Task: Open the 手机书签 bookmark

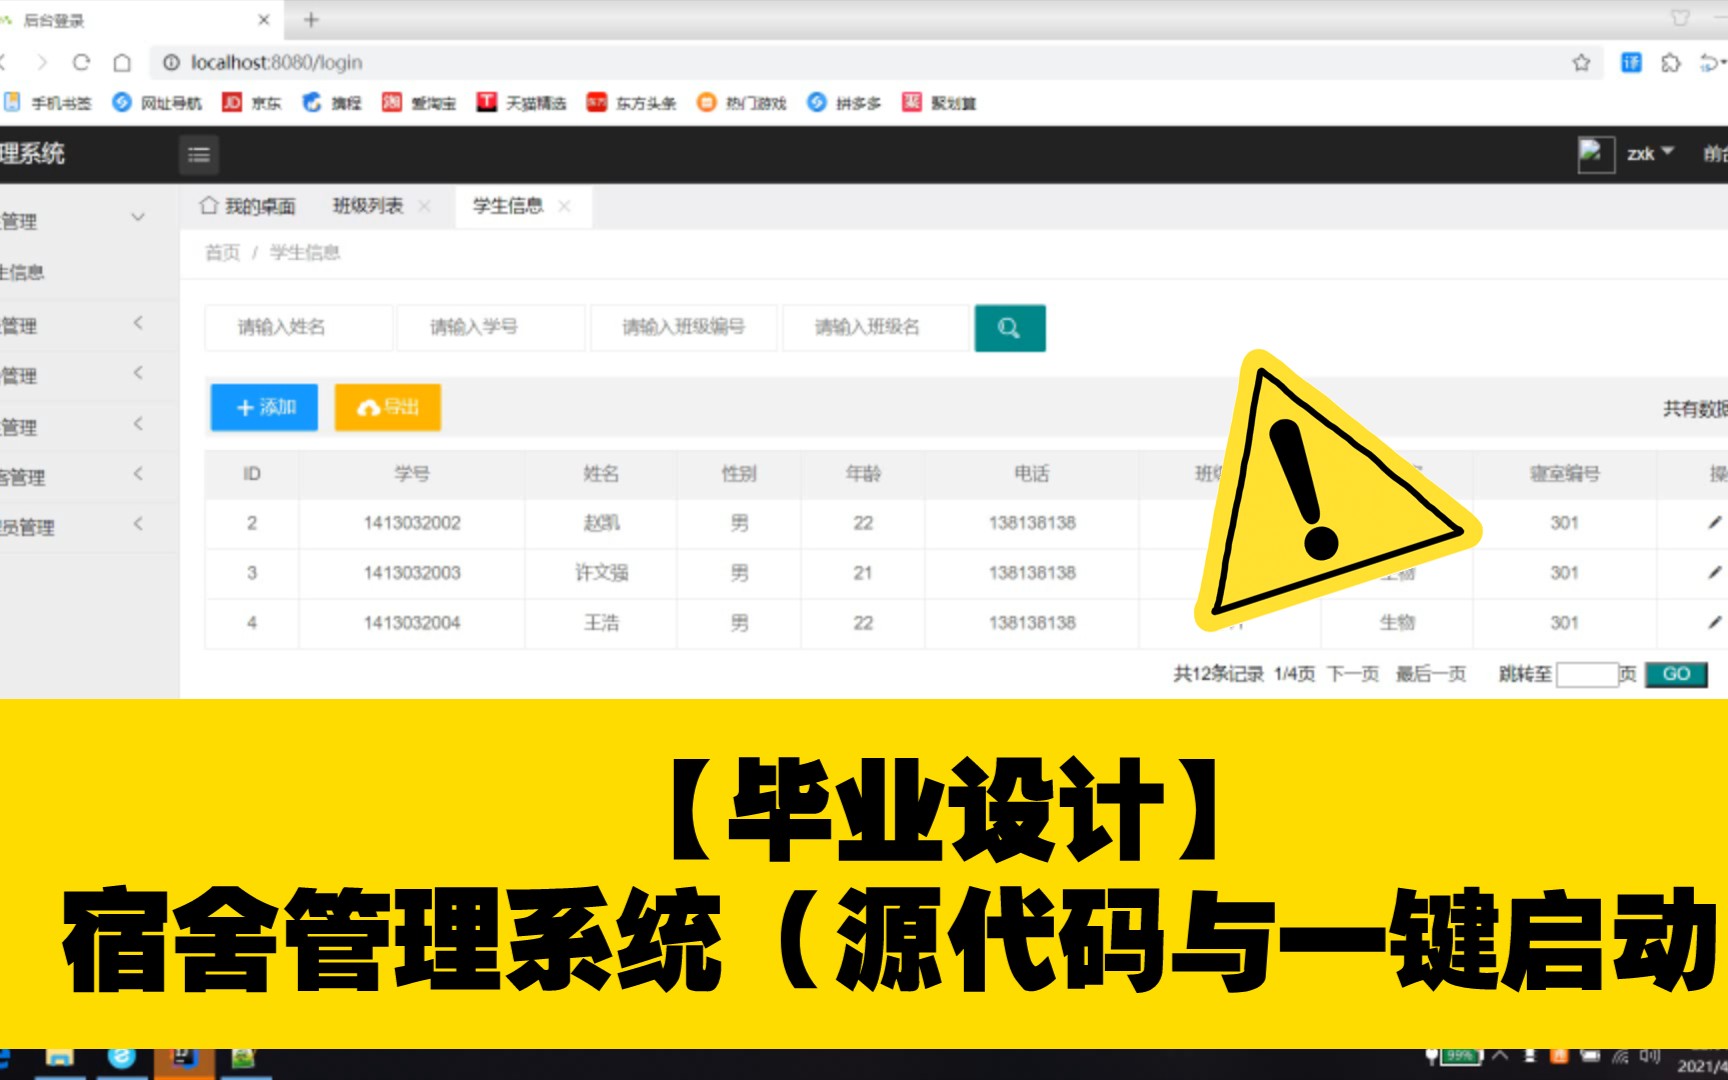Action: click(x=48, y=102)
